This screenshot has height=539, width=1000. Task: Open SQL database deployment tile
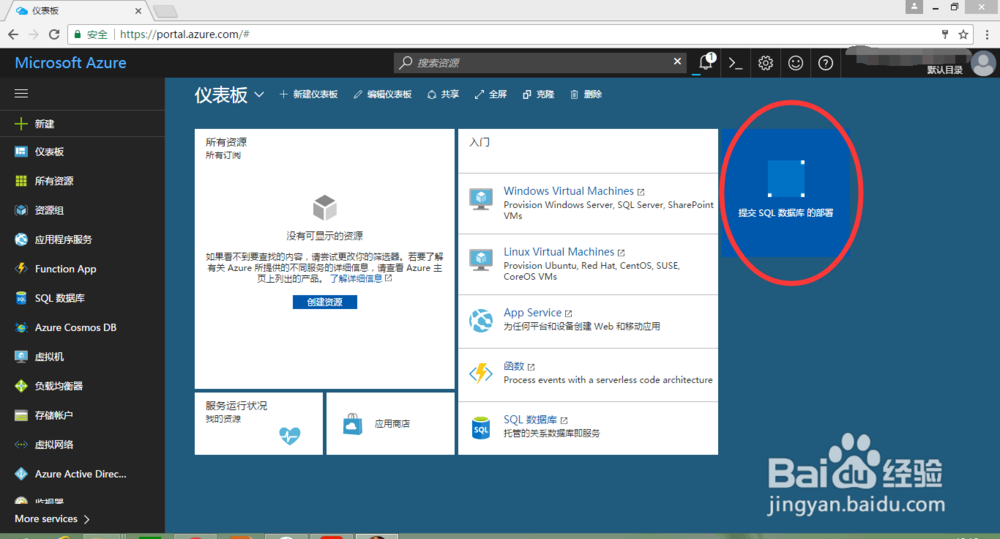(x=786, y=193)
